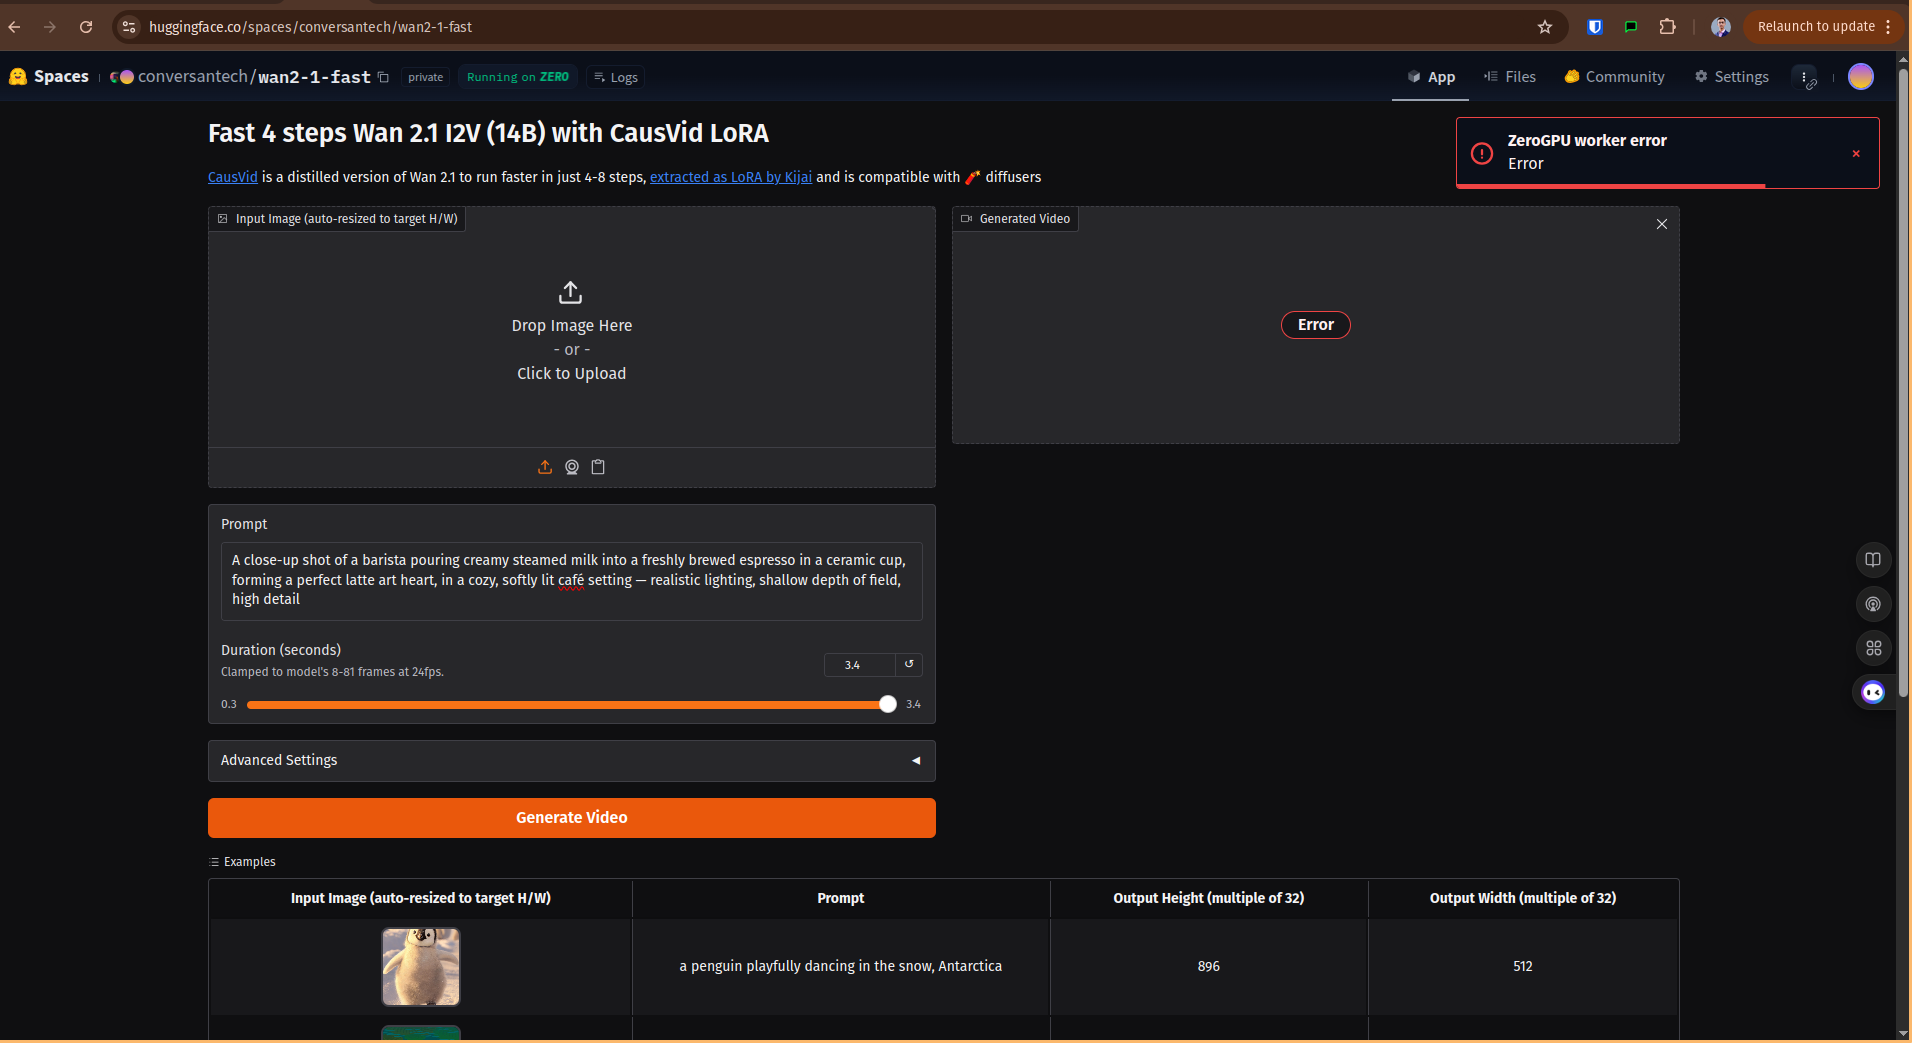Screen dimensions: 1912x1043
Task: Copy the space name with the copy icon
Action: (383, 77)
